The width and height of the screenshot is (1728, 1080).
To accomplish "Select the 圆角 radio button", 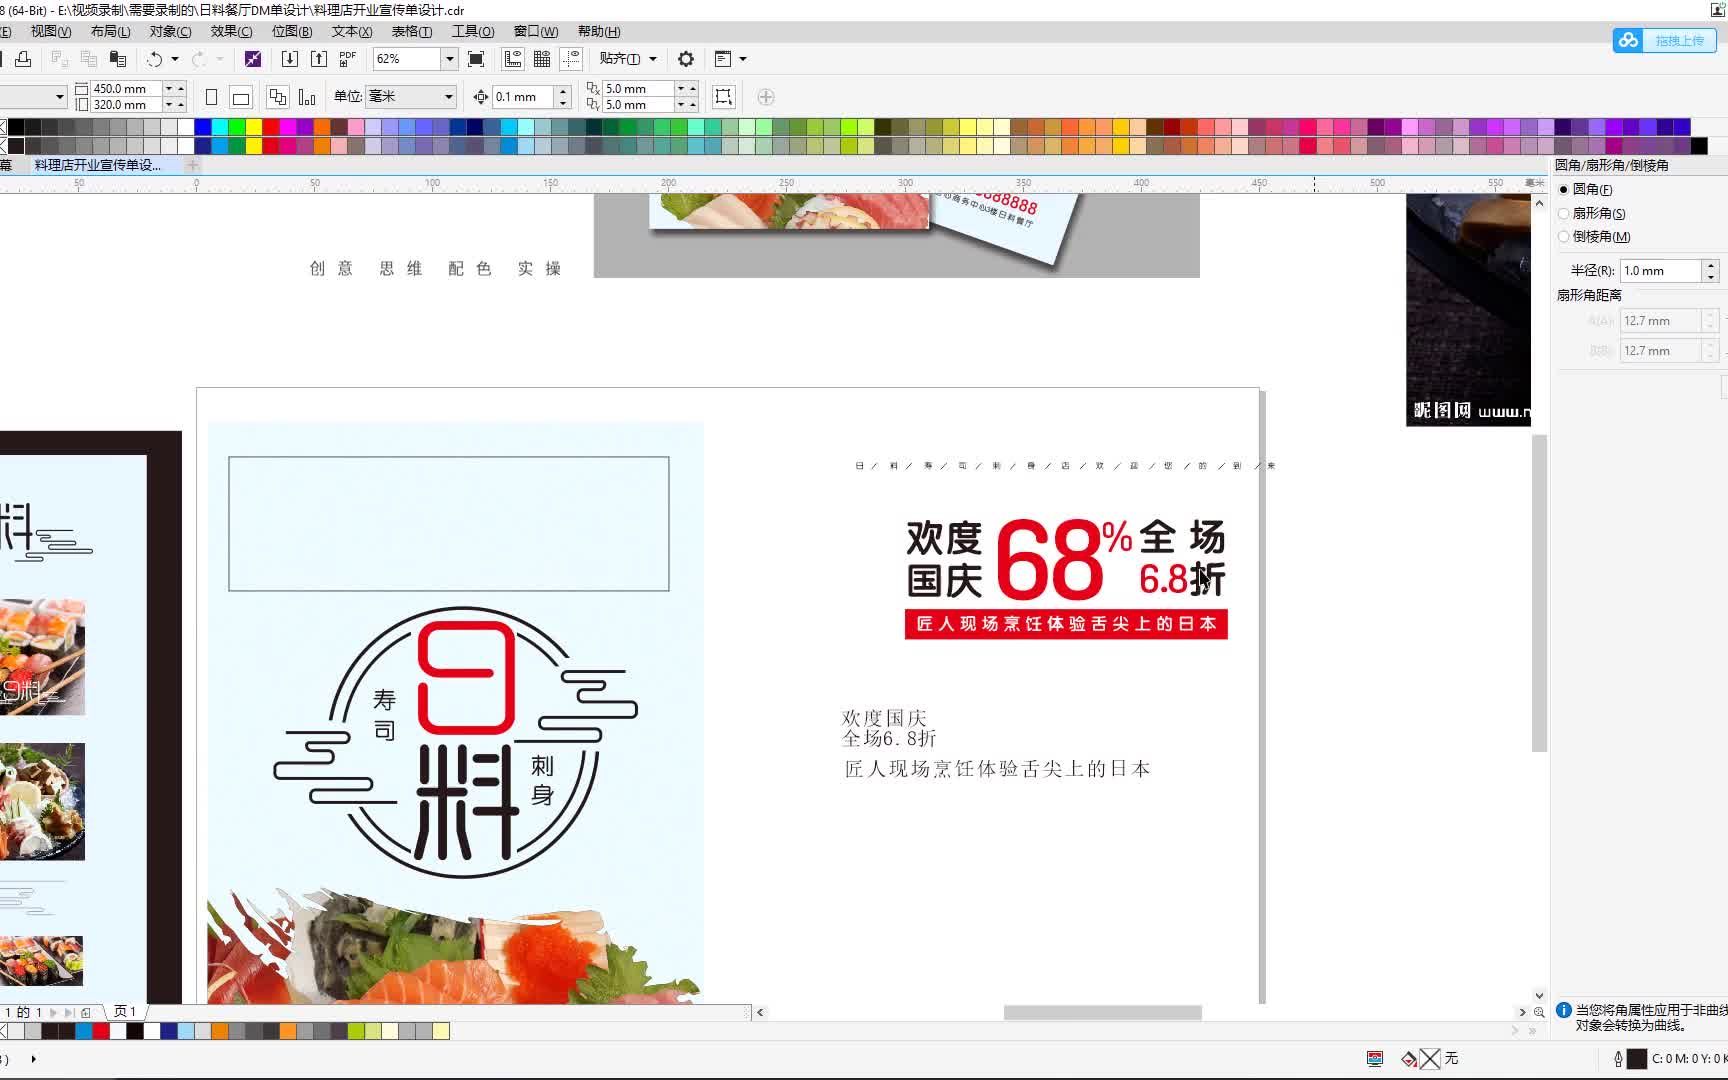I will pyautogui.click(x=1564, y=189).
